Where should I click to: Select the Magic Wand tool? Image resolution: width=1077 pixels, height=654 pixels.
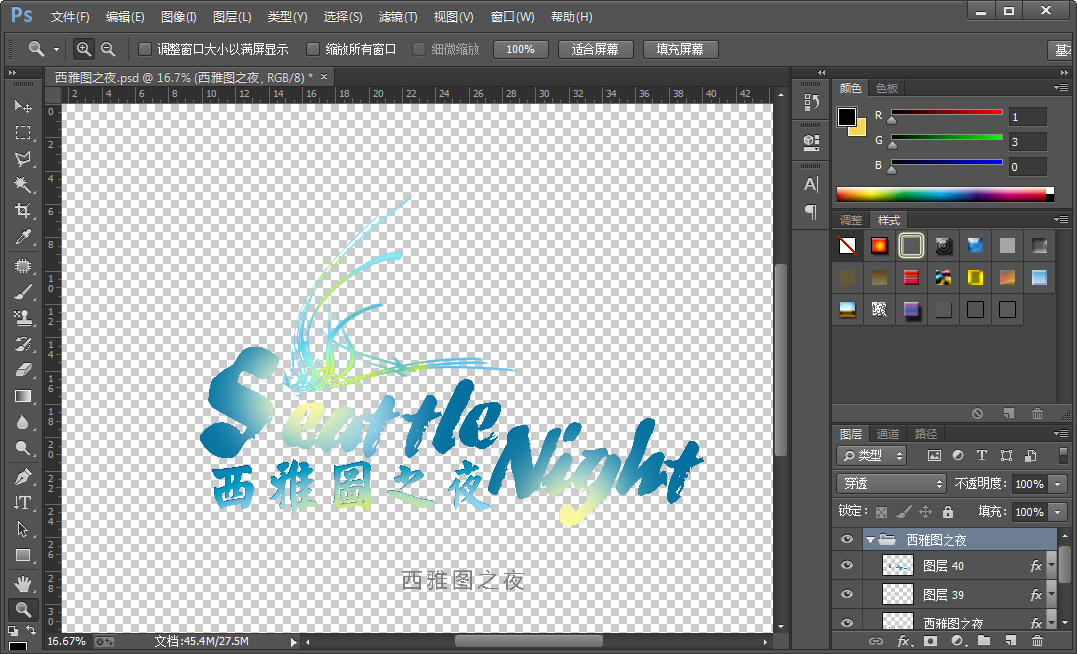coord(23,184)
